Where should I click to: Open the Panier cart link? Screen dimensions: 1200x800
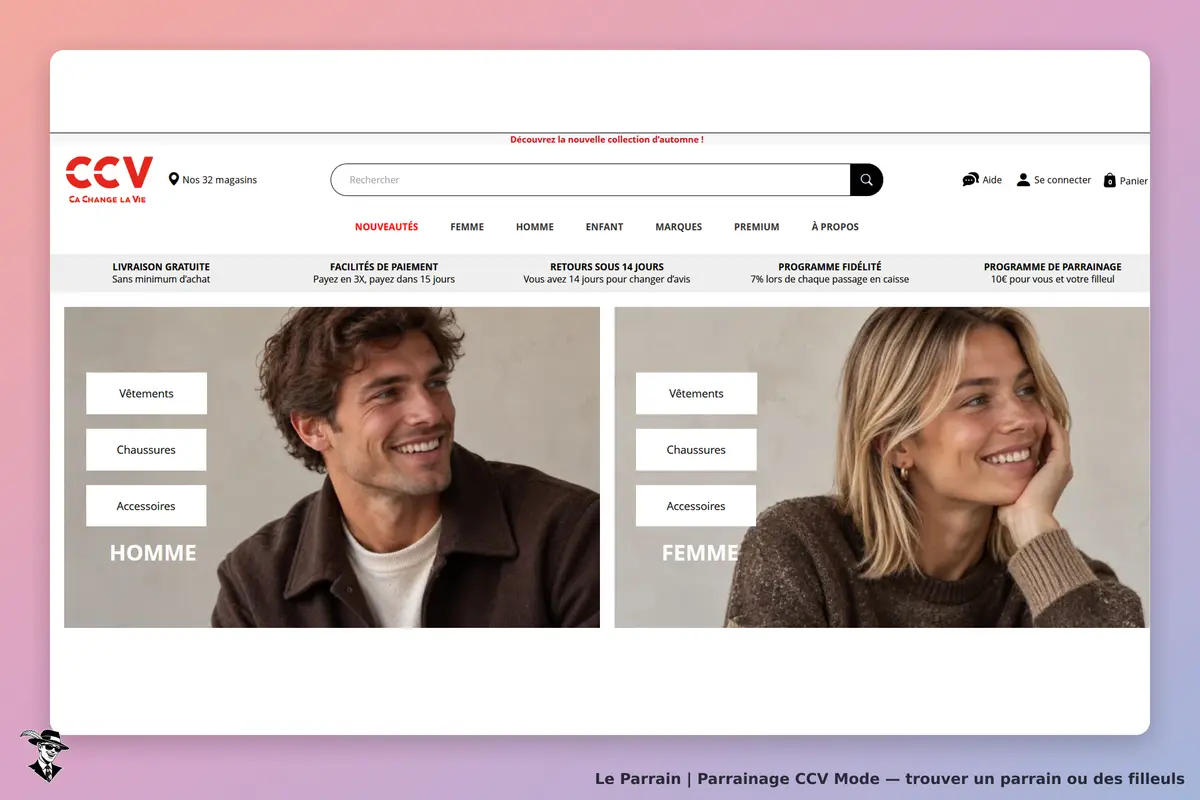click(1126, 181)
